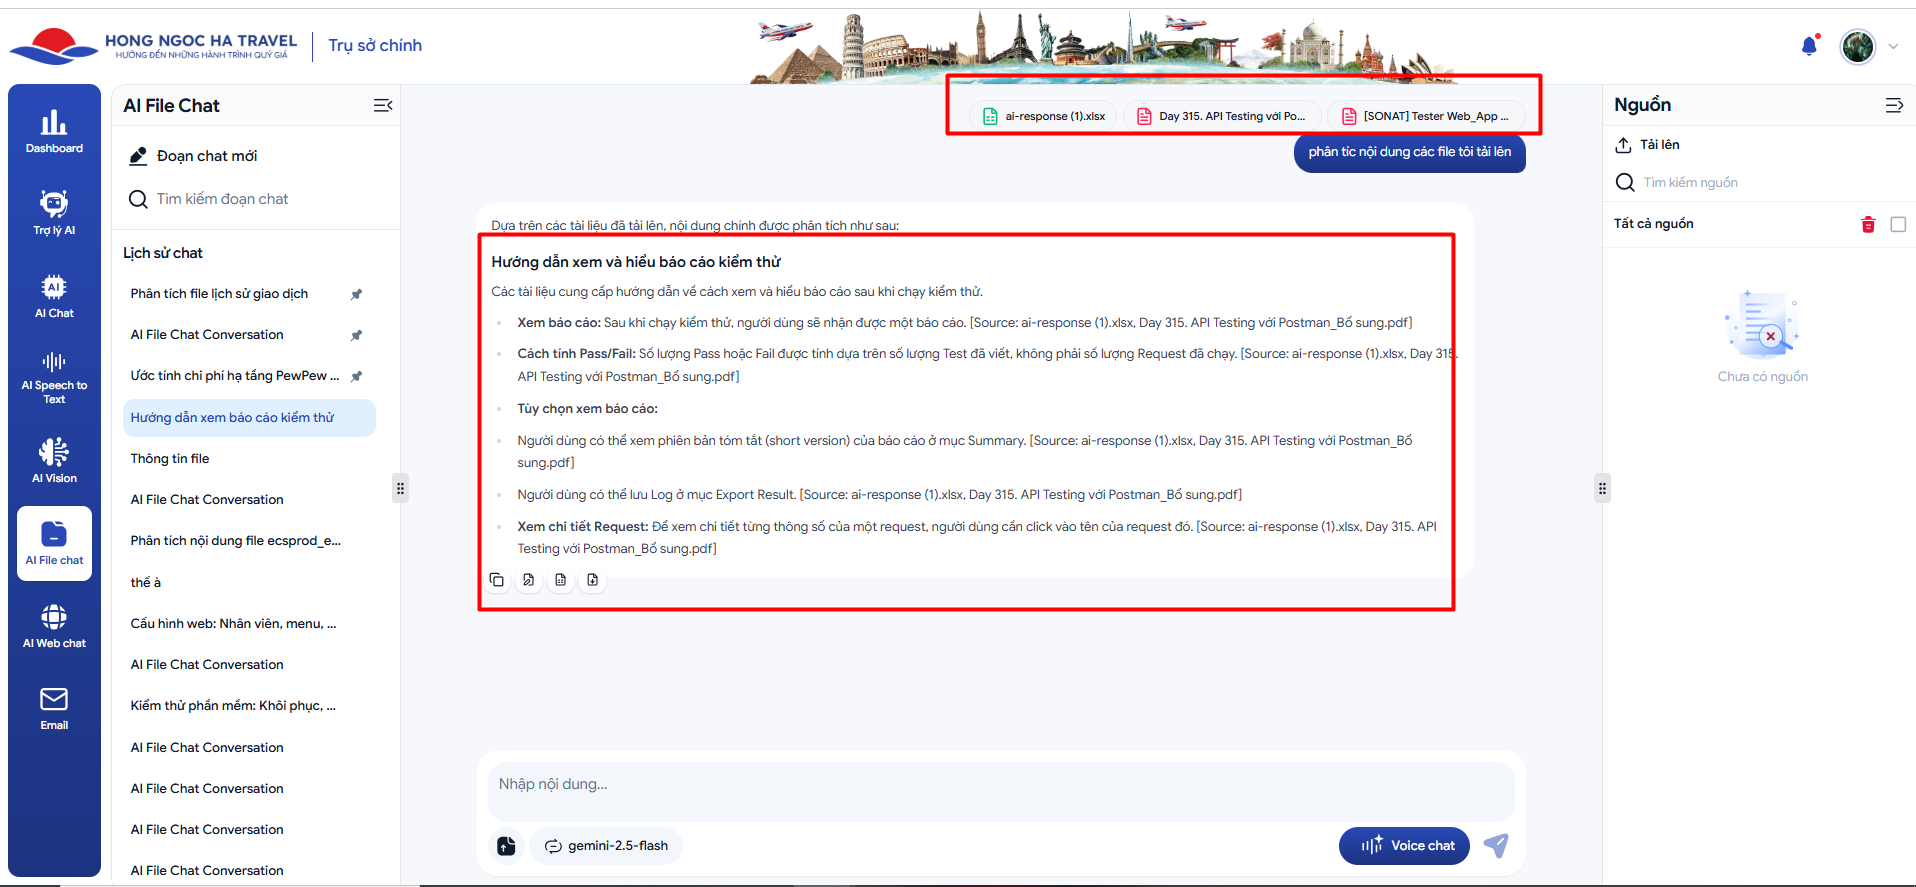This screenshot has width=1916, height=887.
Task: Click Tải lên to upload source
Action: click(1647, 145)
